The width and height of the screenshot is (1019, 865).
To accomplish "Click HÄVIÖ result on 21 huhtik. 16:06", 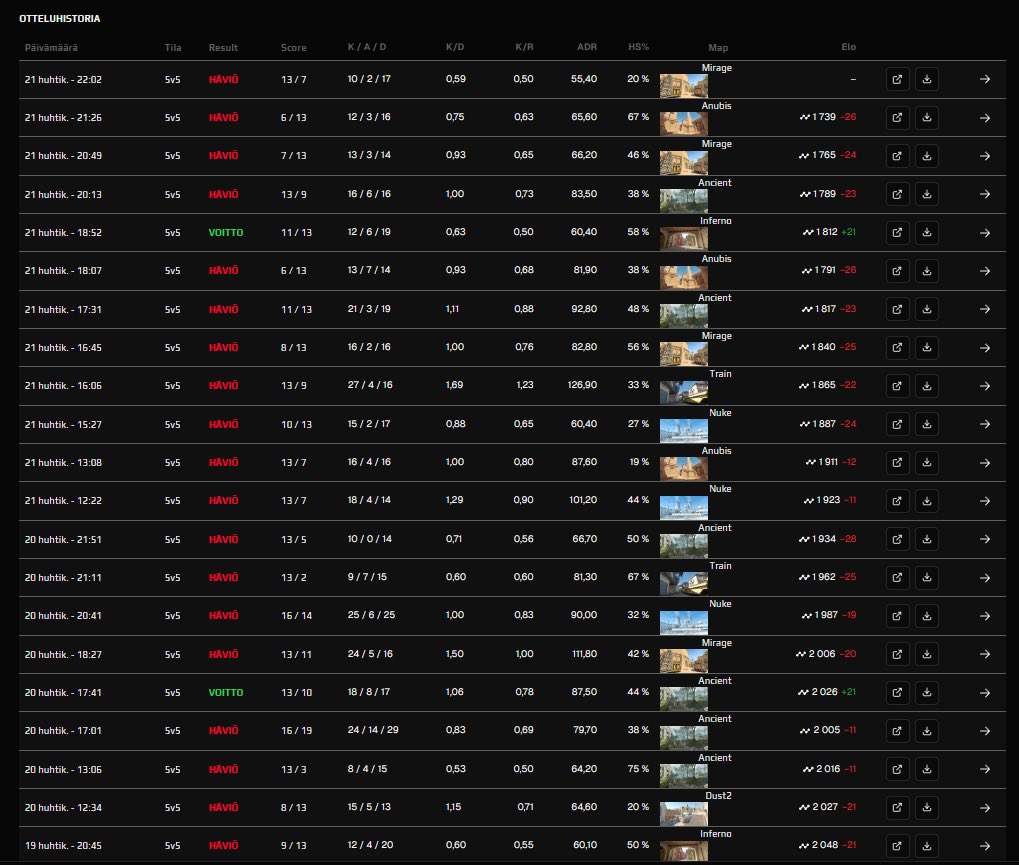I will [x=224, y=385].
